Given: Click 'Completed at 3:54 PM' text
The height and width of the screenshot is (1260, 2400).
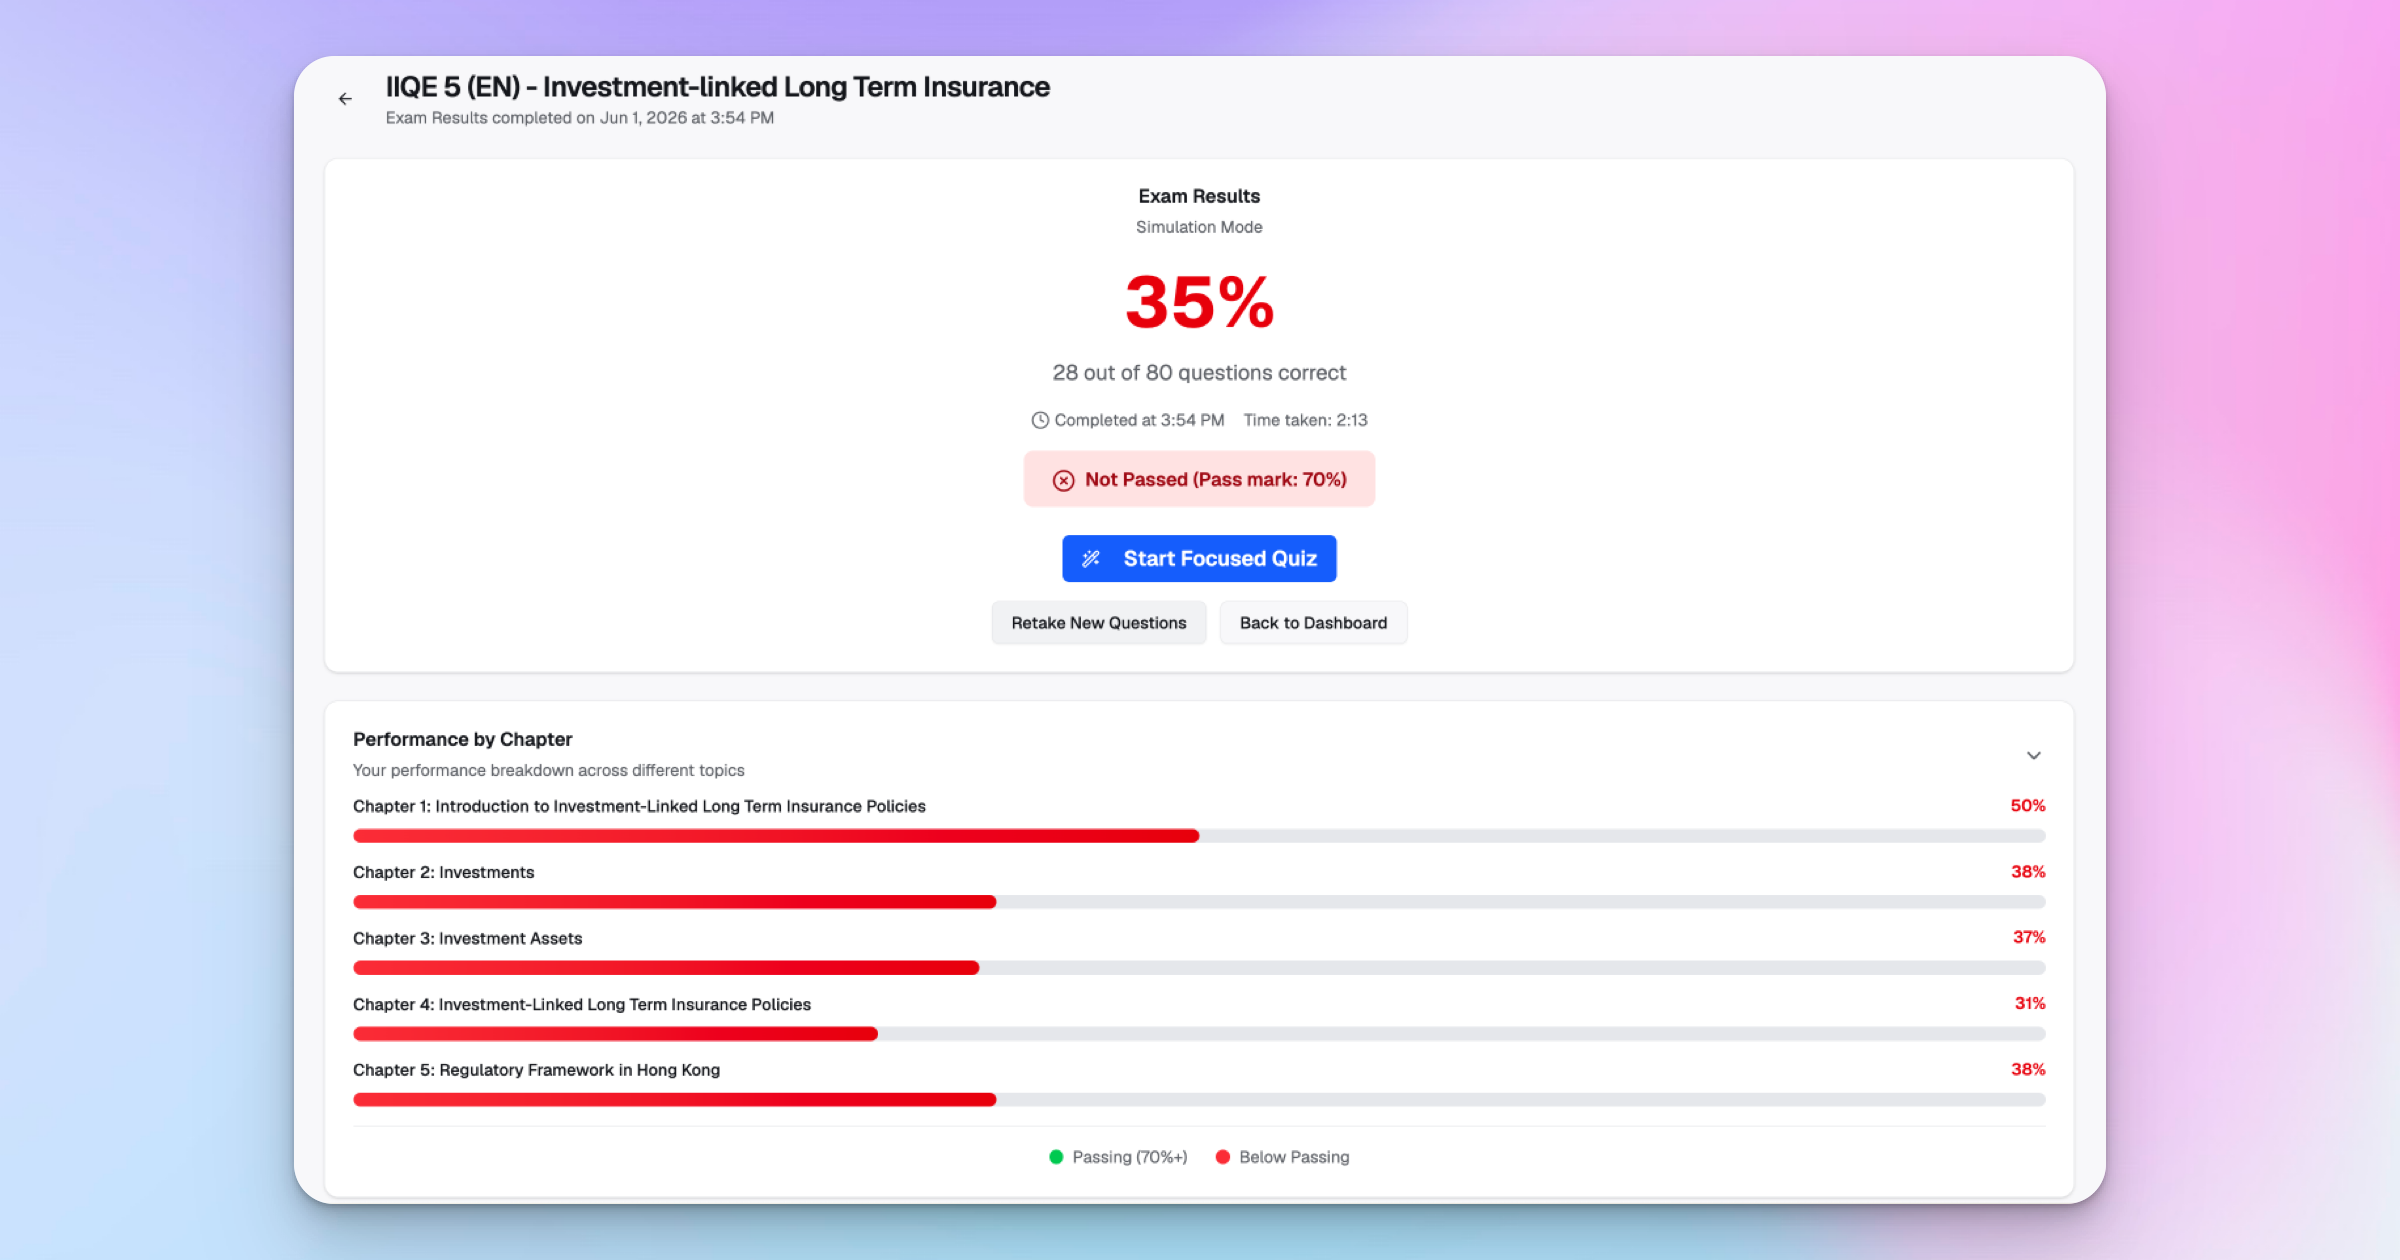Looking at the screenshot, I should [x=1139, y=420].
